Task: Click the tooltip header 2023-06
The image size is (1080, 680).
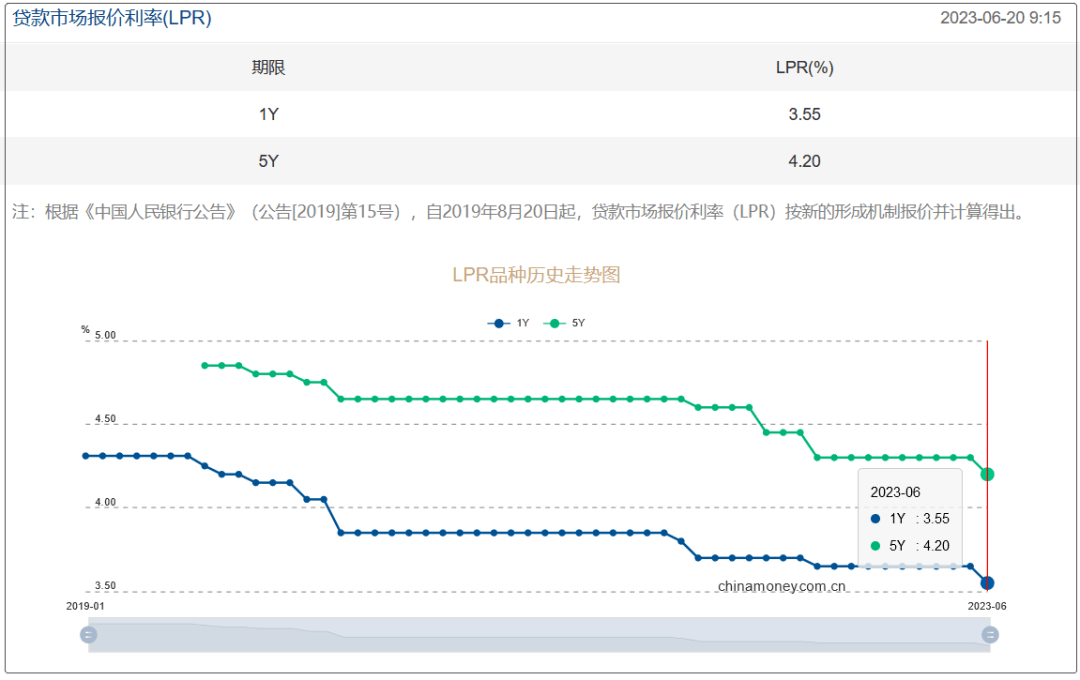Action: pos(895,492)
